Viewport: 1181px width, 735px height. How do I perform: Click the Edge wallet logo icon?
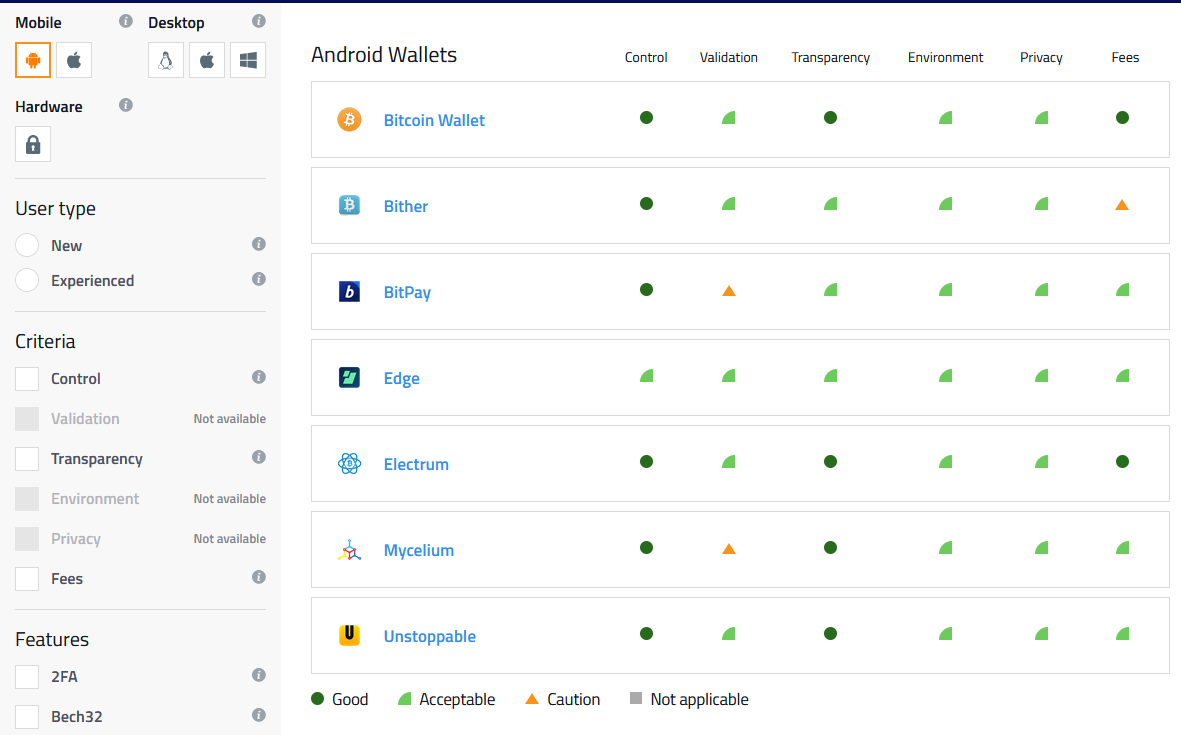pyautogui.click(x=349, y=377)
